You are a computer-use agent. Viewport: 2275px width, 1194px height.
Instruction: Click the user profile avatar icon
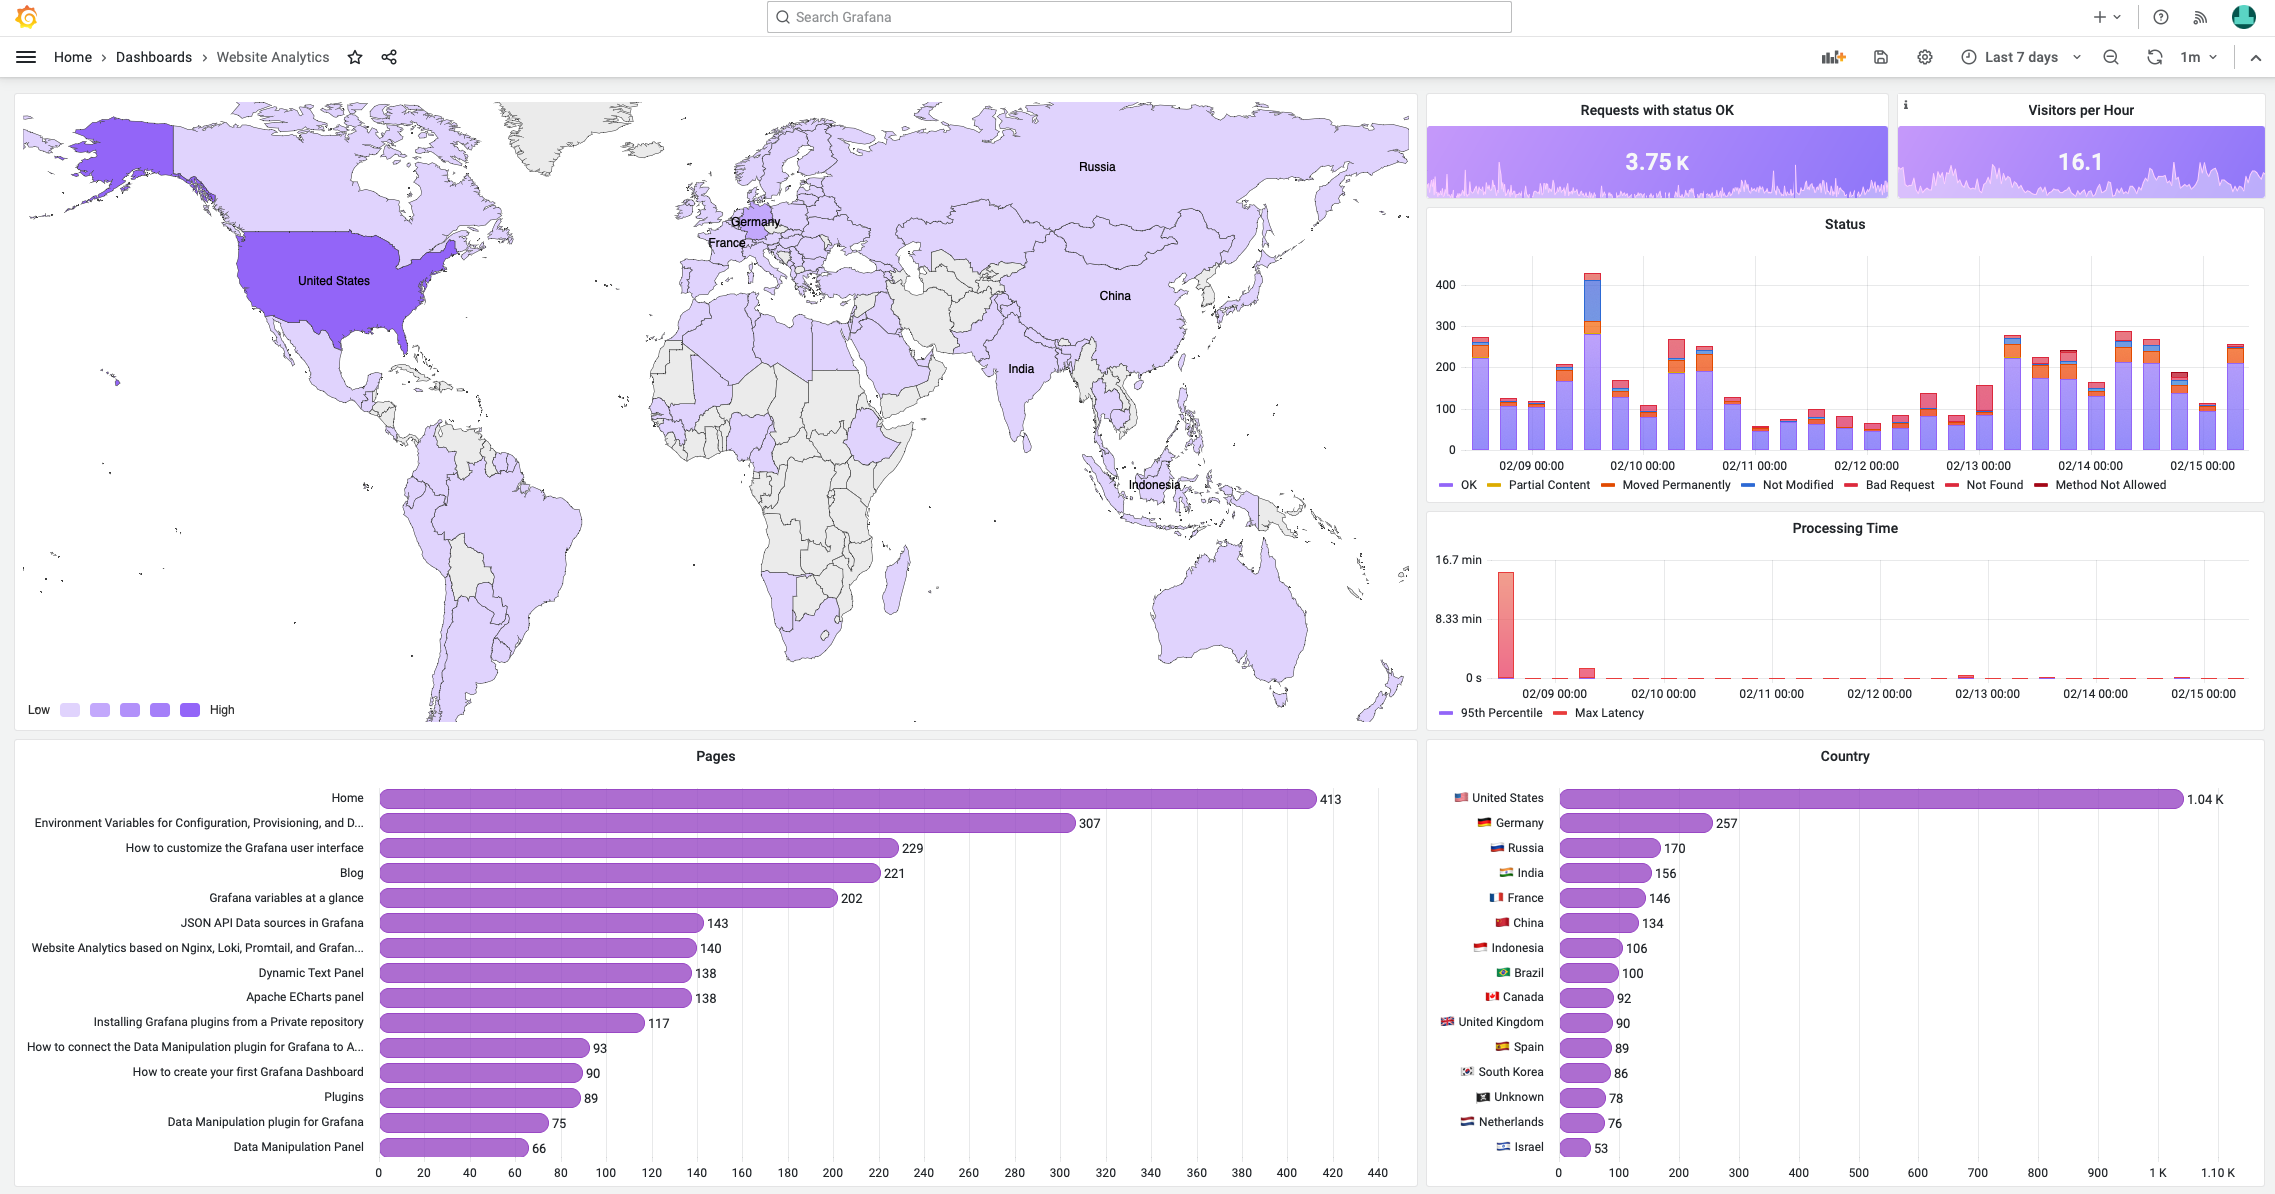(x=2243, y=17)
